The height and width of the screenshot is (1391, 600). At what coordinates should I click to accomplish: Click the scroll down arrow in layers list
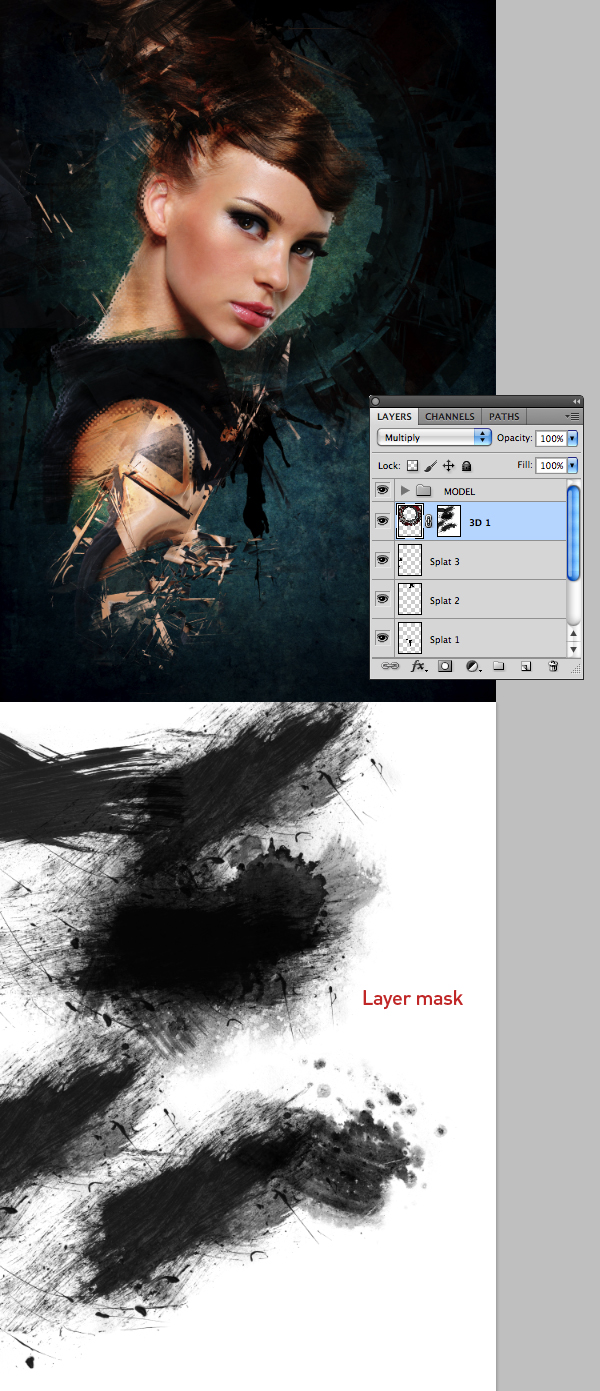[x=573, y=649]
